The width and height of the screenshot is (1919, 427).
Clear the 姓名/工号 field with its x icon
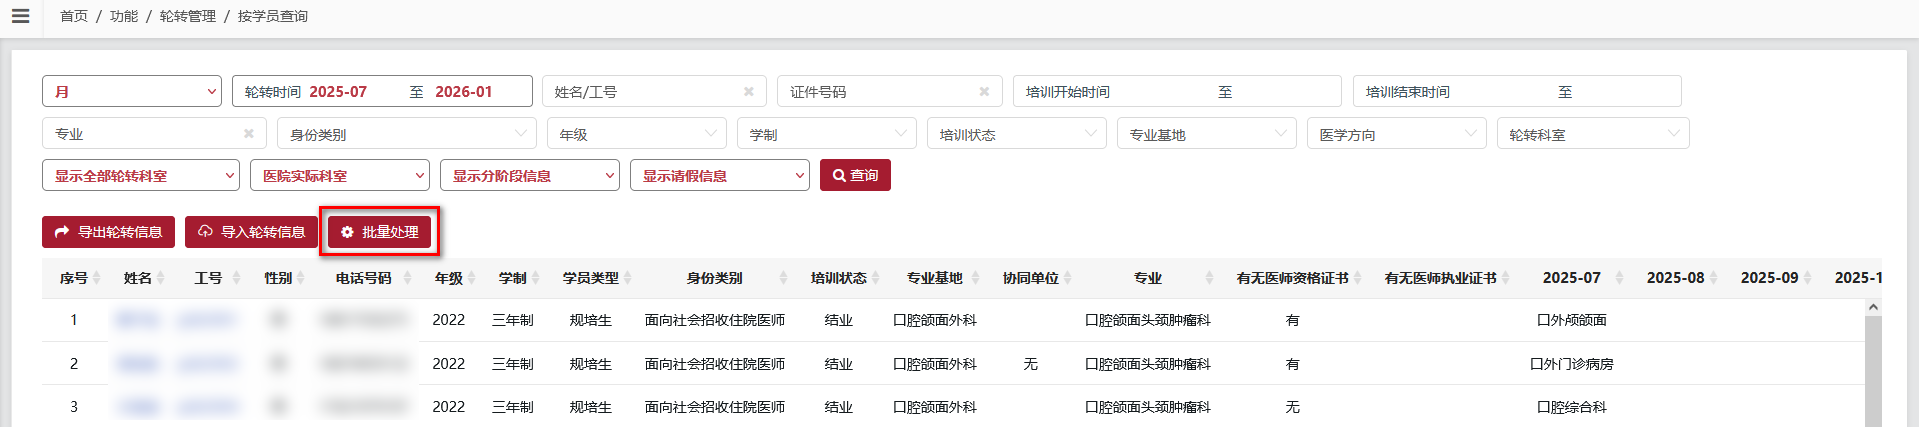748,91
